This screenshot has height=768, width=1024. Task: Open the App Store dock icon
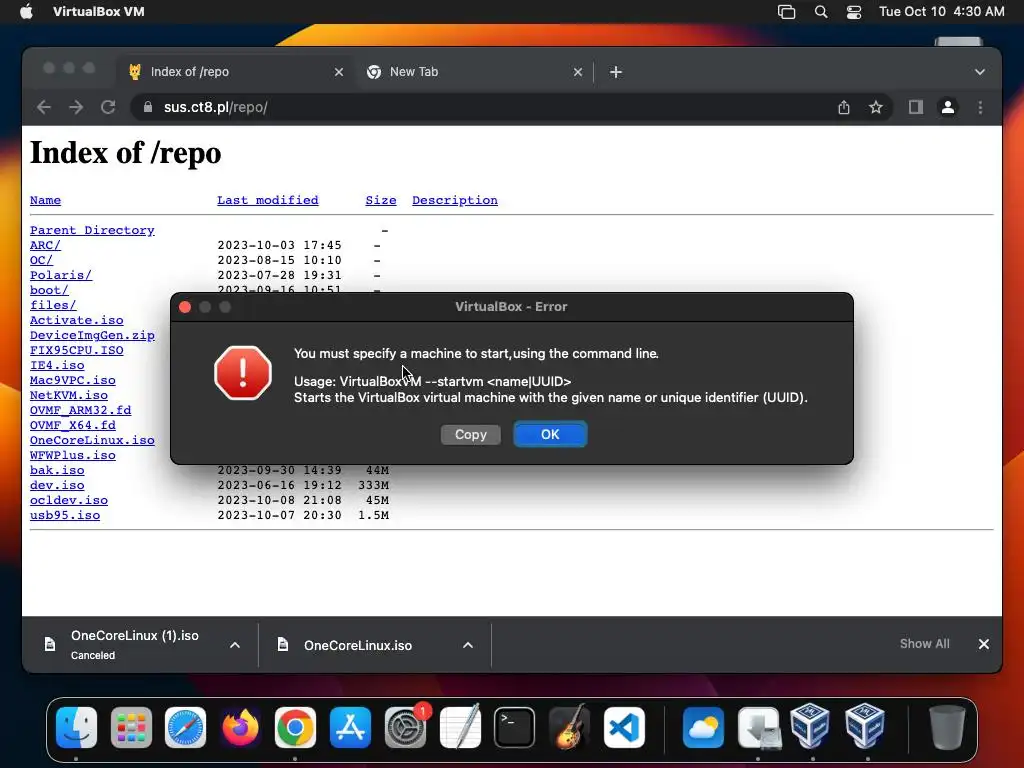(350, 727)
